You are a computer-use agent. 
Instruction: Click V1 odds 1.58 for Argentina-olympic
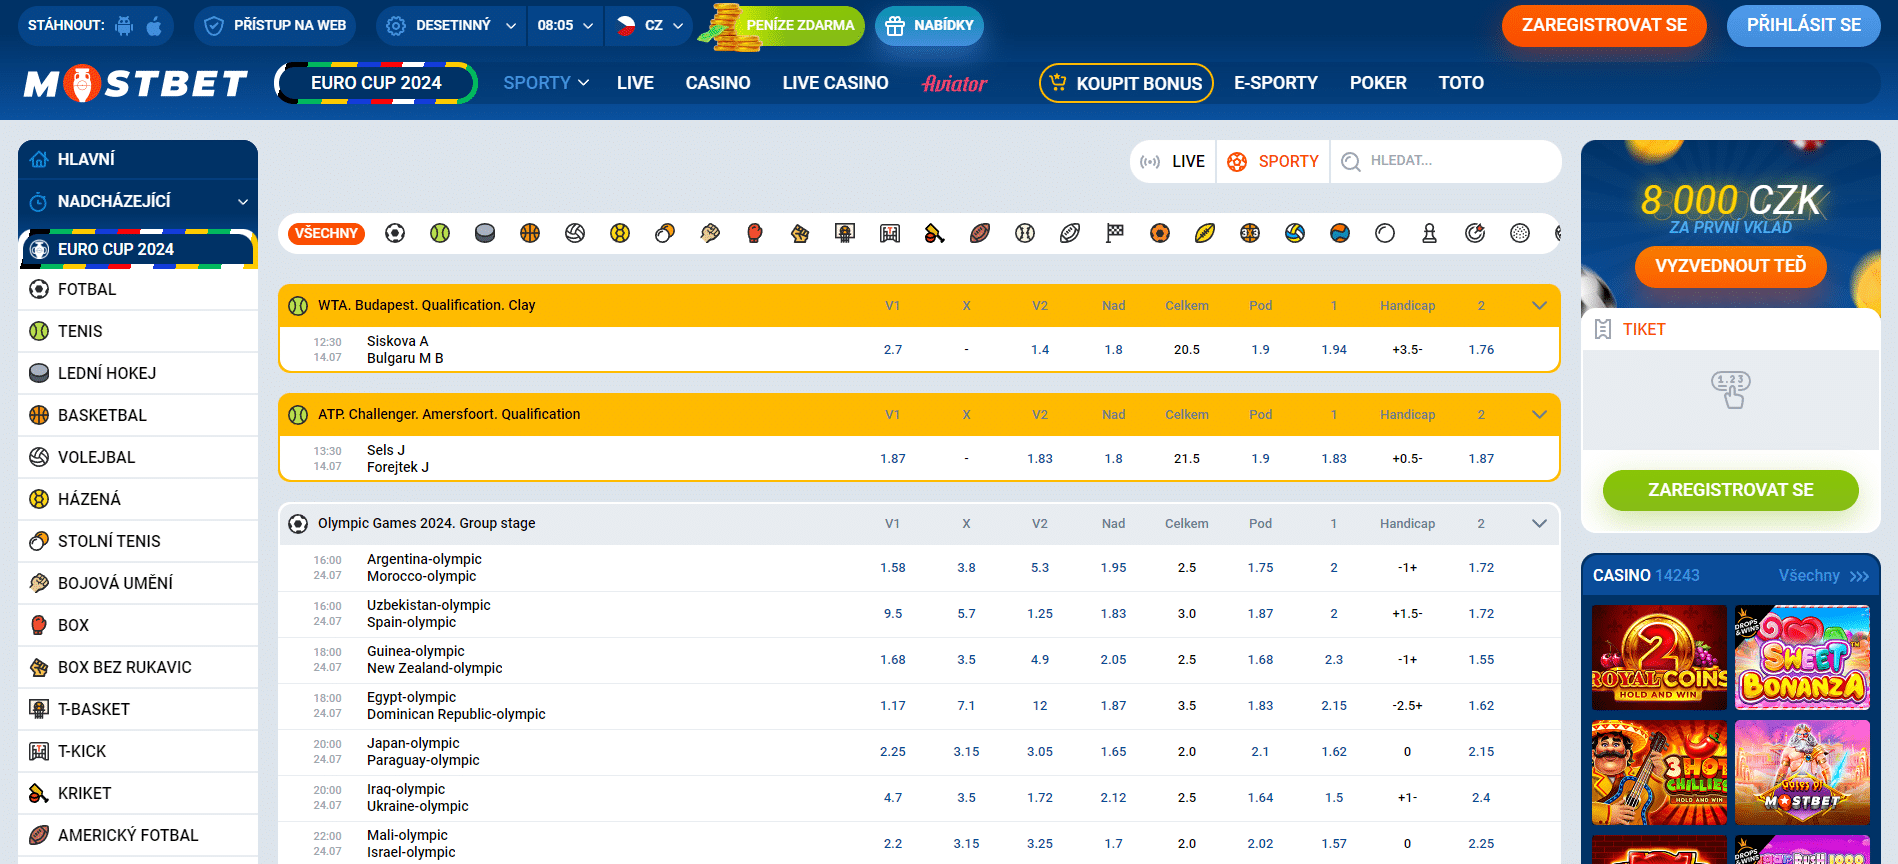[x=893, y=568]
